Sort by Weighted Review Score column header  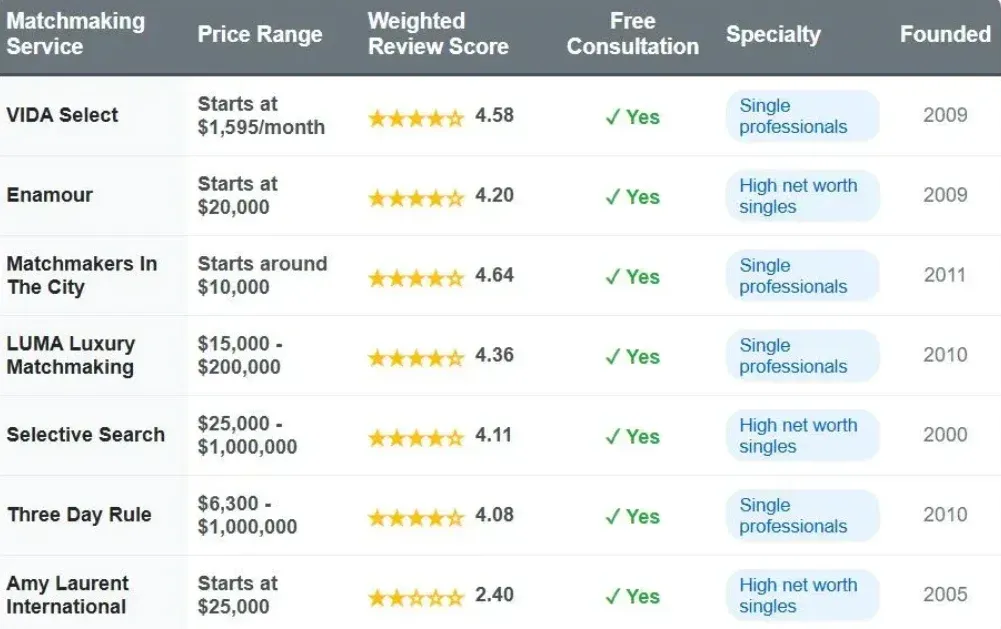click(438, 34)
